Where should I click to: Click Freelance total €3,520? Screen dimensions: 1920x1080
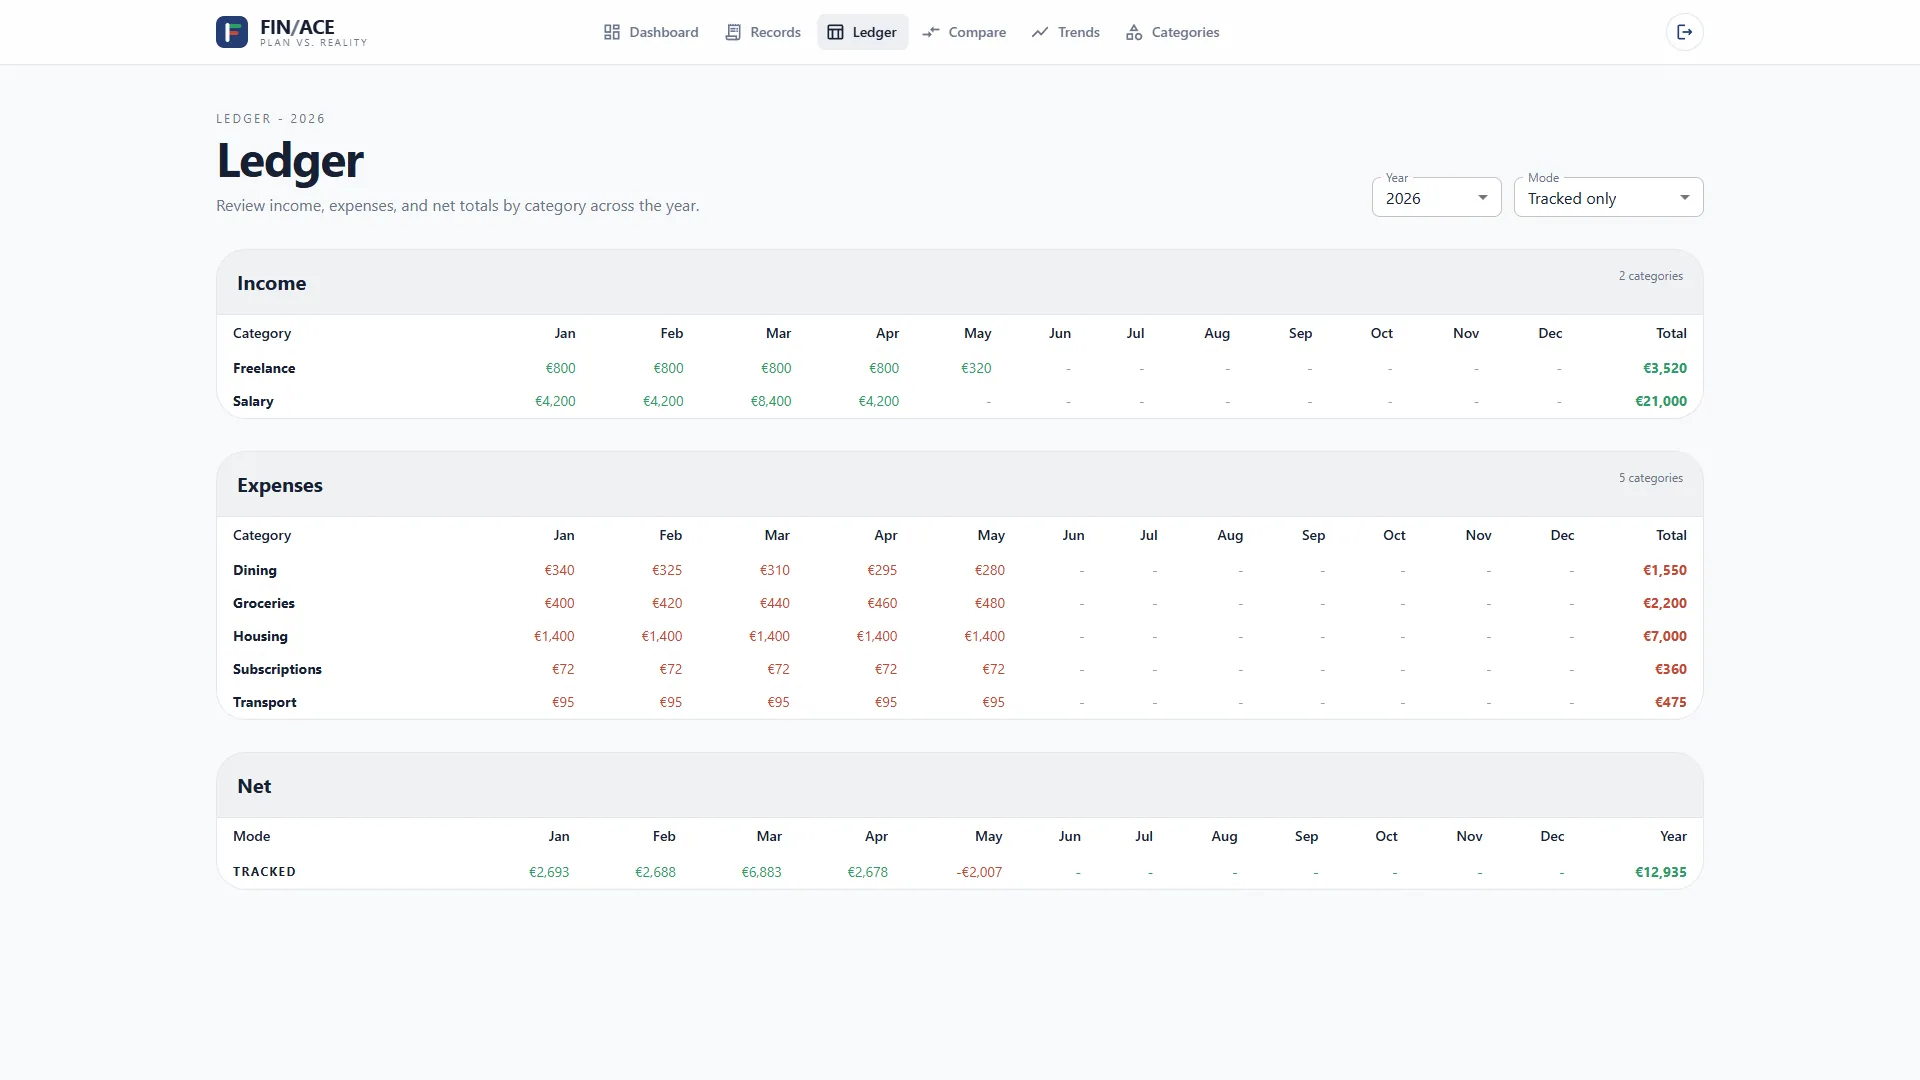point(1665,368)
